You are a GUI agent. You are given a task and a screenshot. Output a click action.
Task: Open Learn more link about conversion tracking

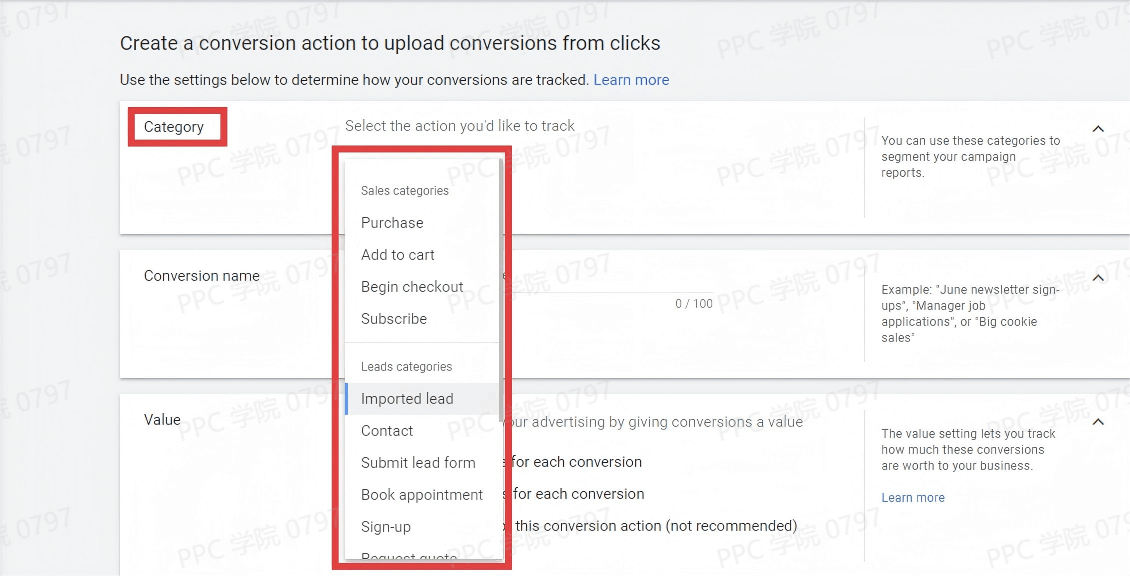631,80
